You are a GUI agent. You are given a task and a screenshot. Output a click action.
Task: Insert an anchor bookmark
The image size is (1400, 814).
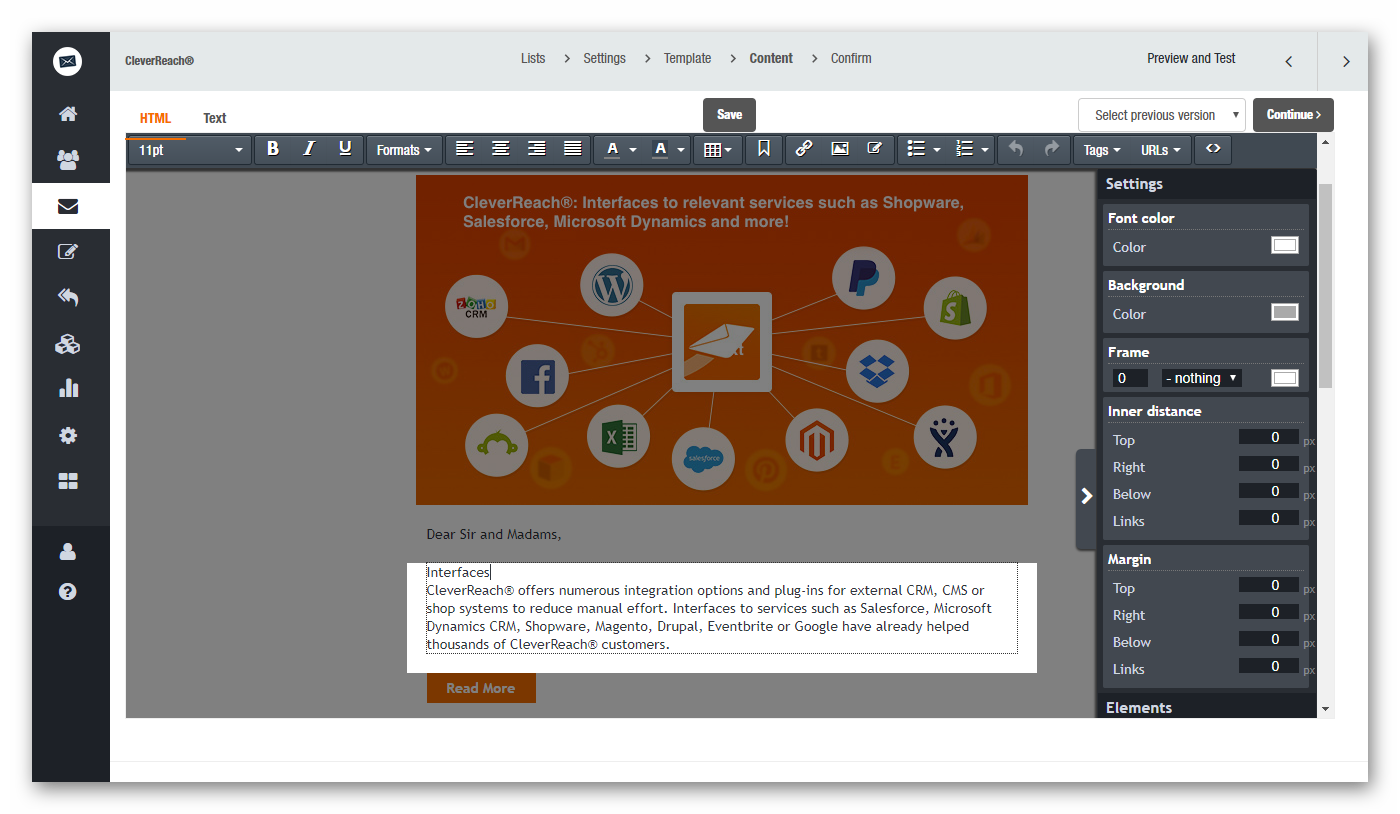tap(764, 149)
